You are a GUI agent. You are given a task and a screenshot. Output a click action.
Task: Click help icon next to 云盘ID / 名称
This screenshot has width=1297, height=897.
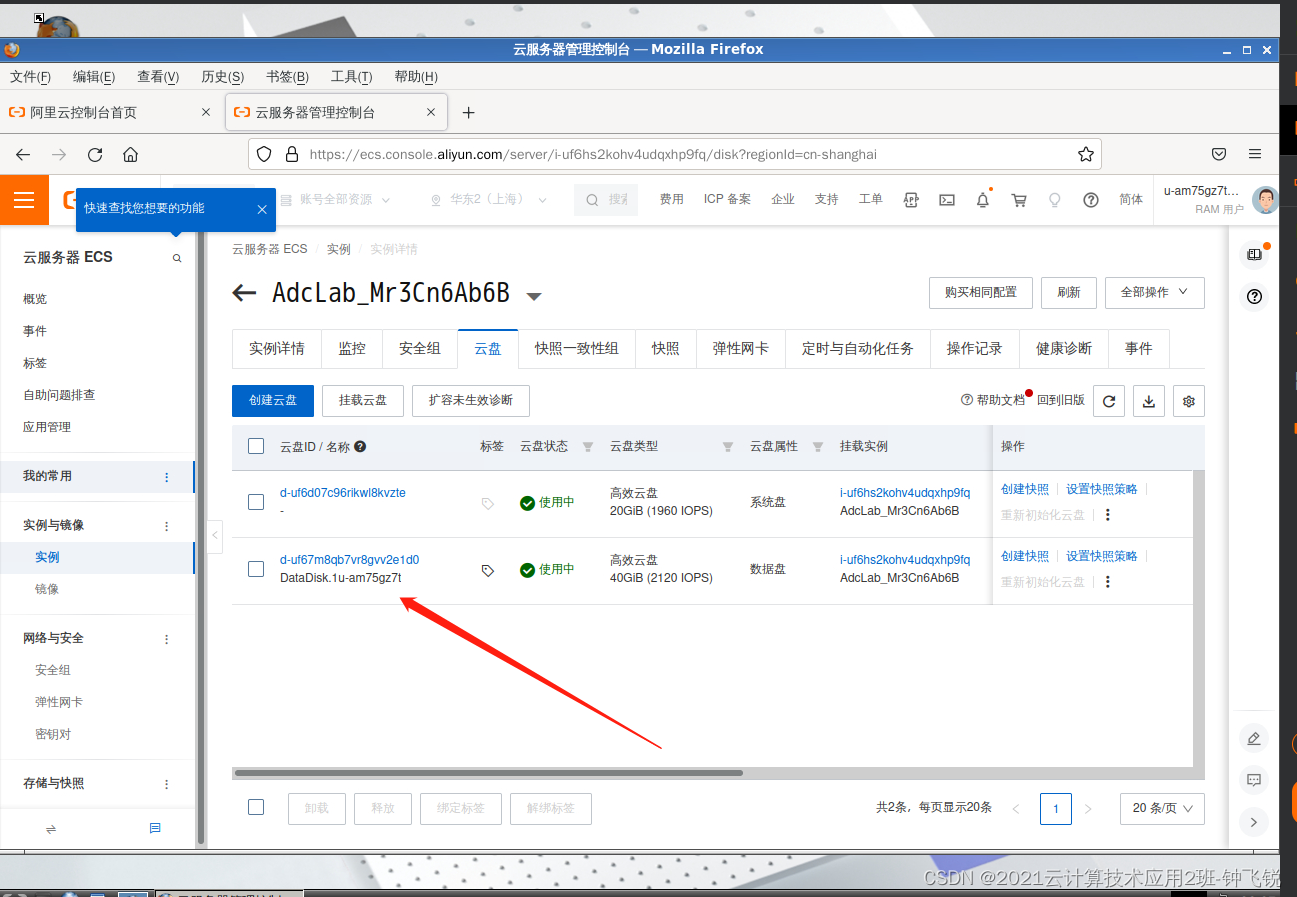360,447
